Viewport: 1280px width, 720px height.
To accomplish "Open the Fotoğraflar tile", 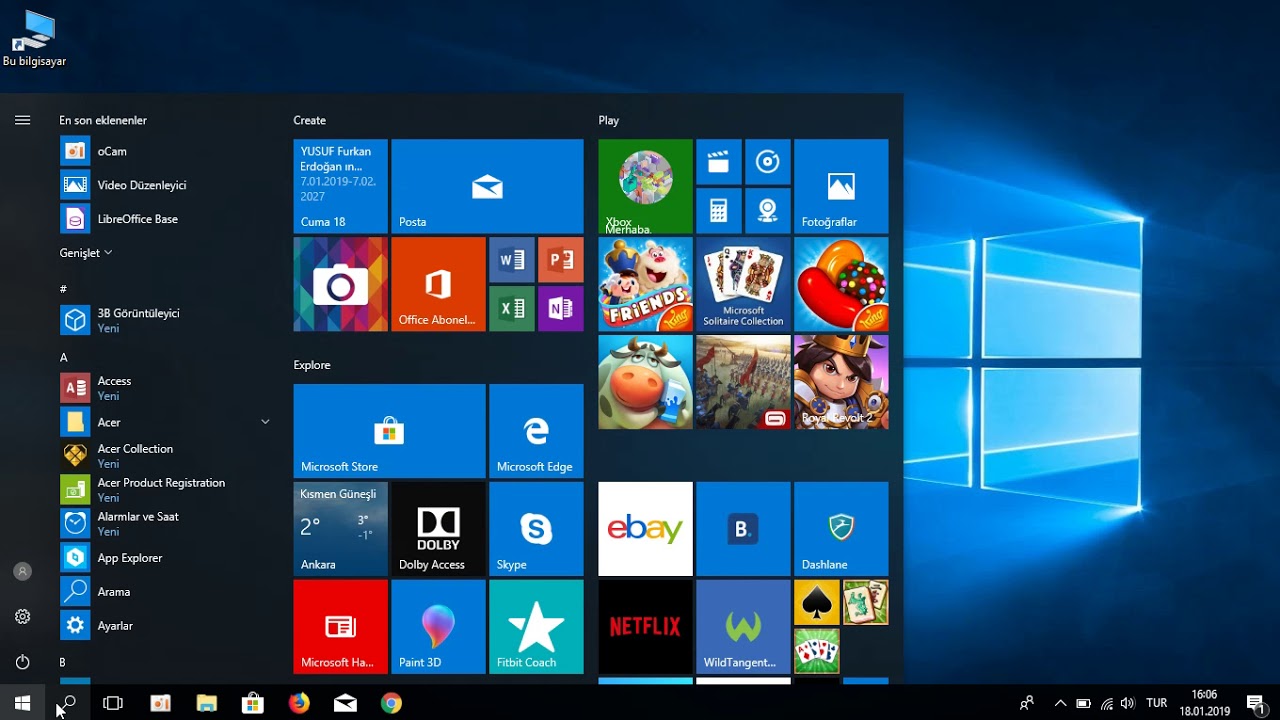I will (841, 186).
